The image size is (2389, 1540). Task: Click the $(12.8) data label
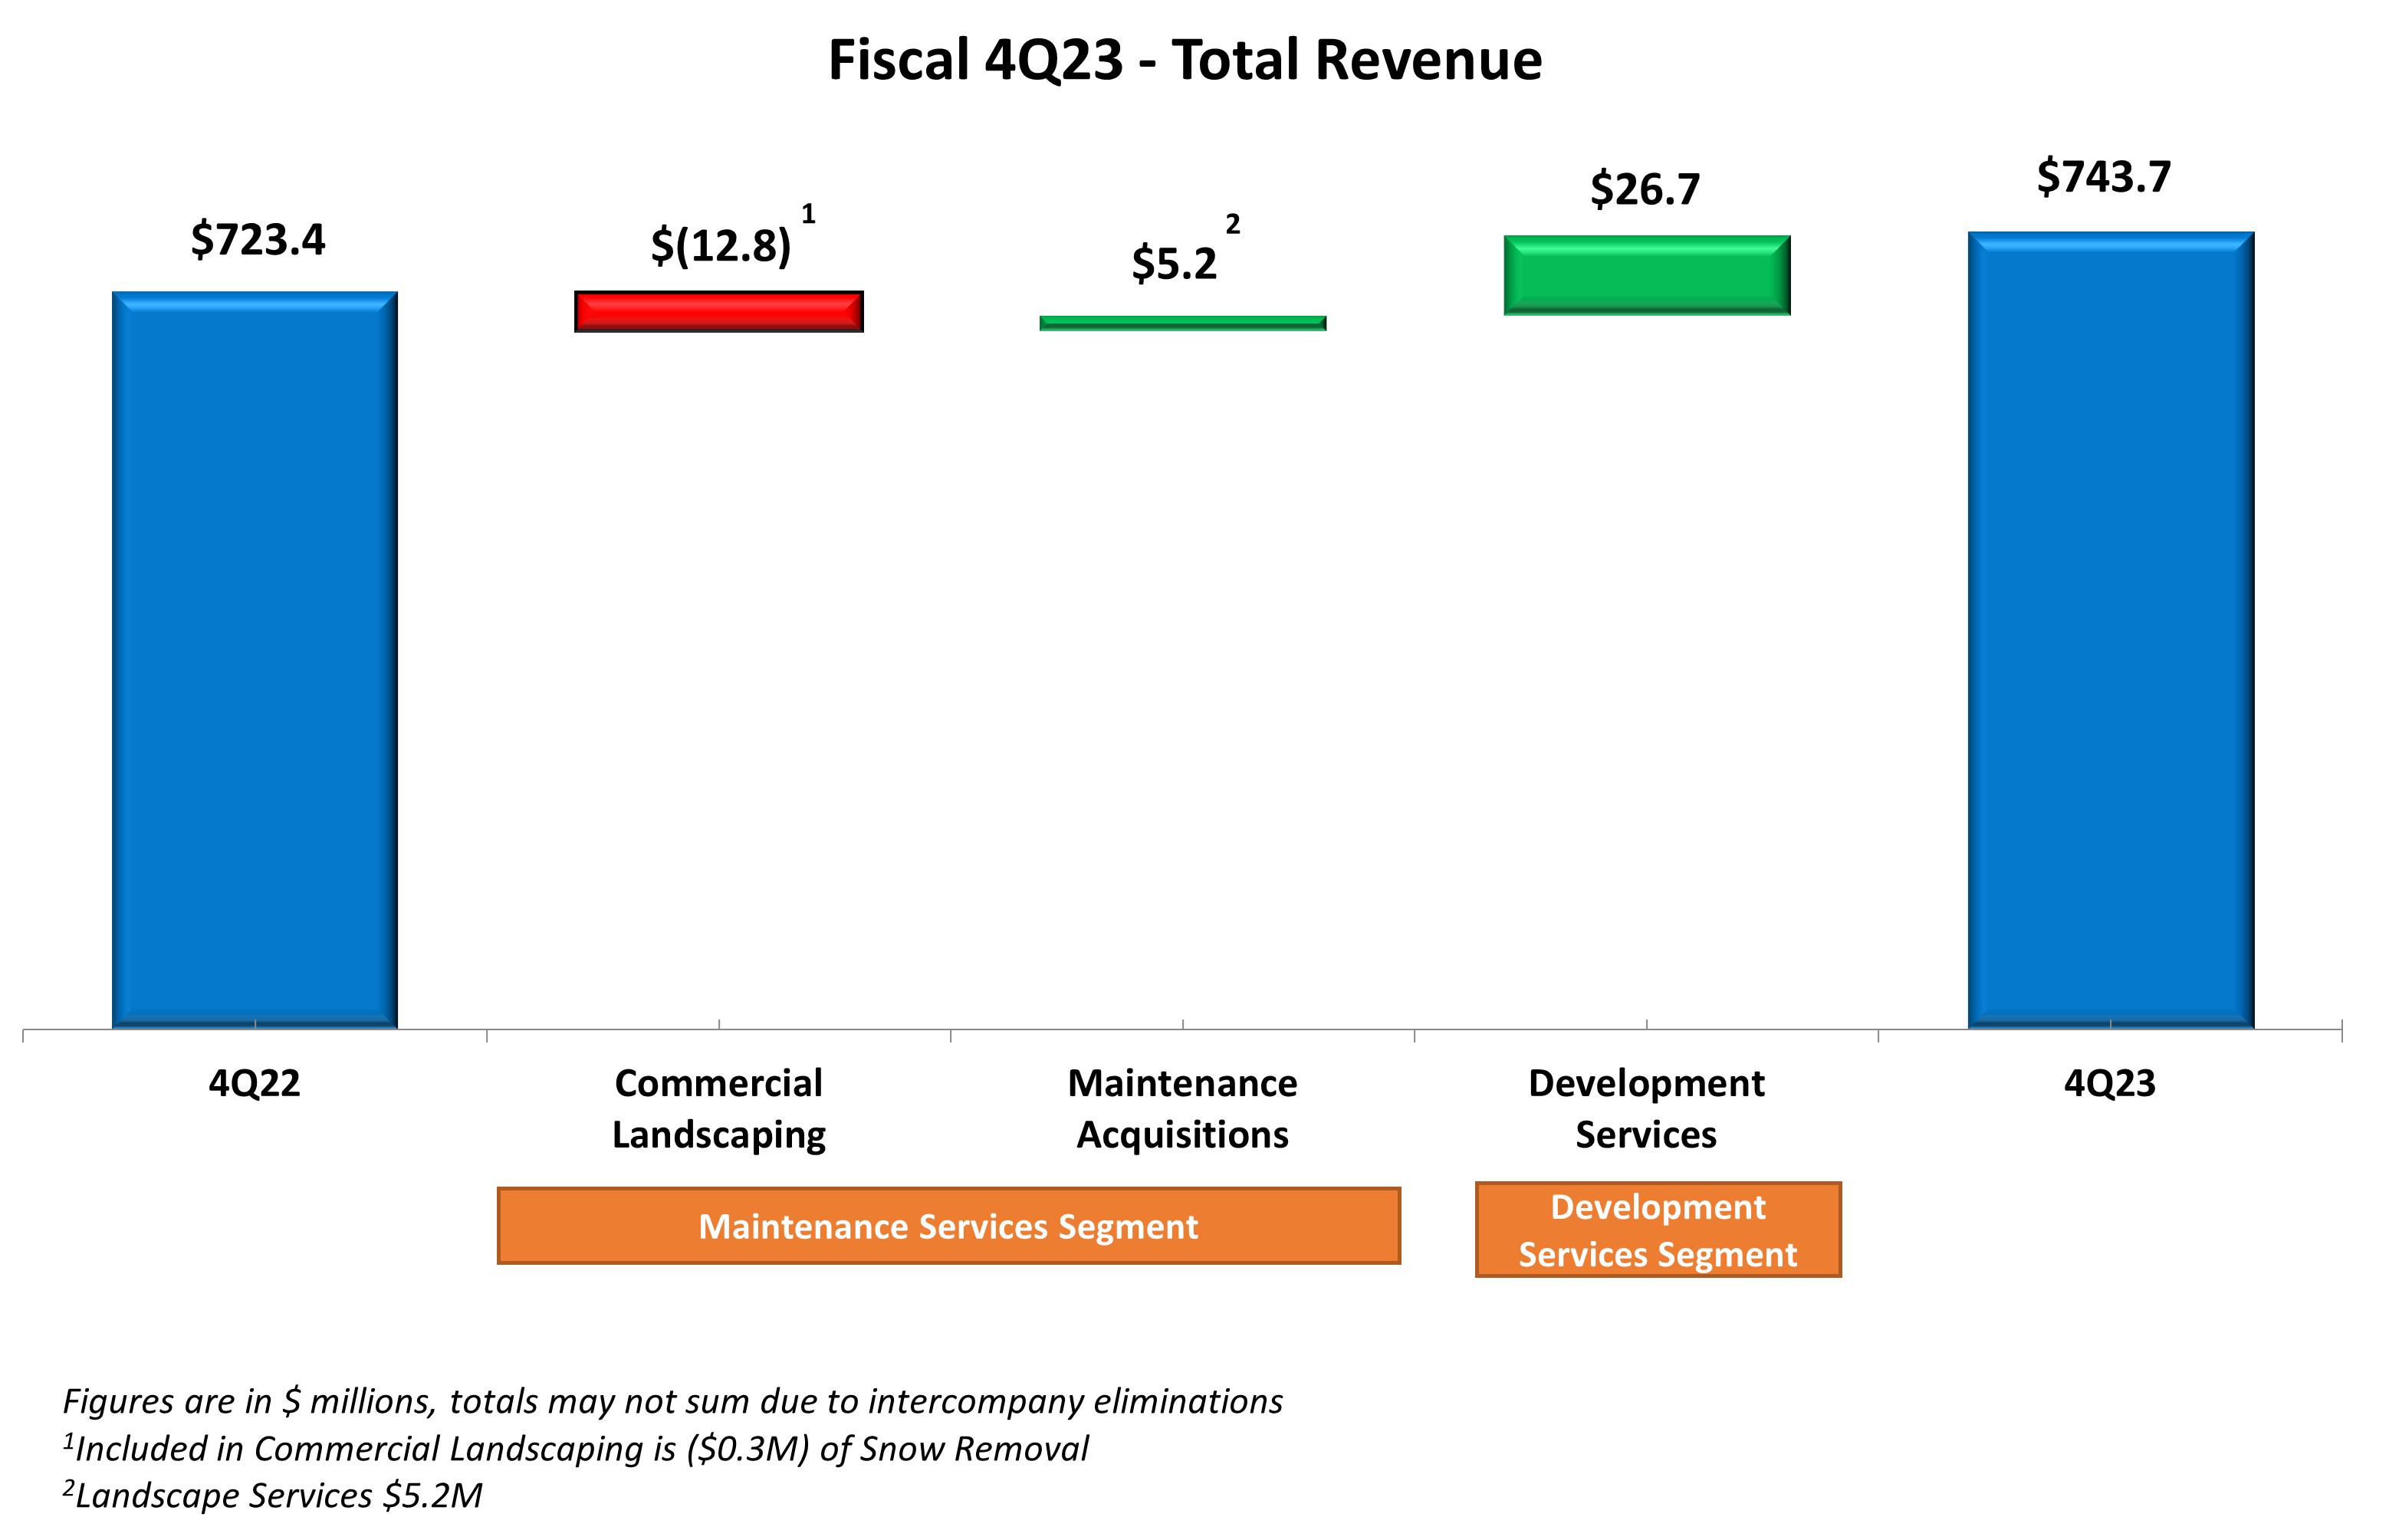coord(720,245)
